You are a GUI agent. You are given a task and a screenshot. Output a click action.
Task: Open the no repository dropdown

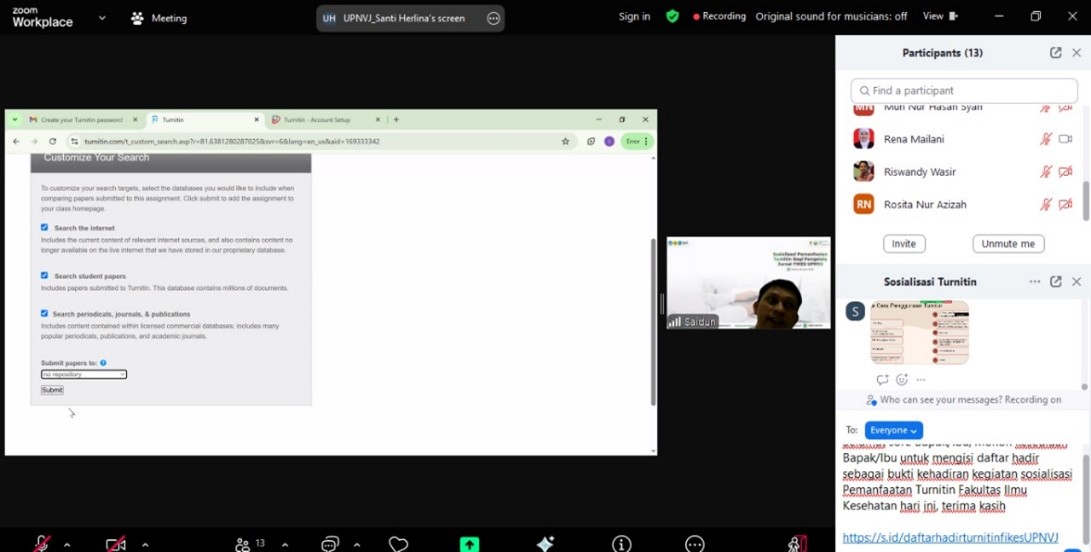(83, 374)
